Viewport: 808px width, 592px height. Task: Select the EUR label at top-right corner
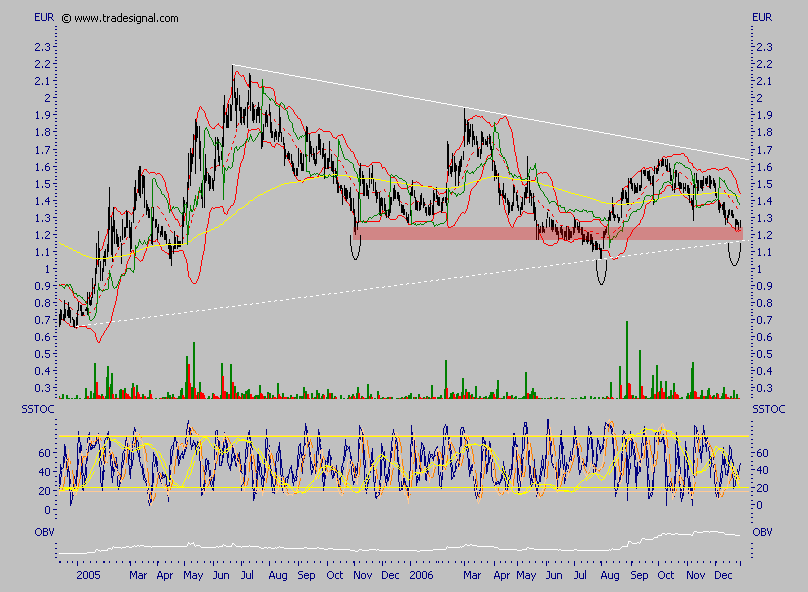pos(763,18)
